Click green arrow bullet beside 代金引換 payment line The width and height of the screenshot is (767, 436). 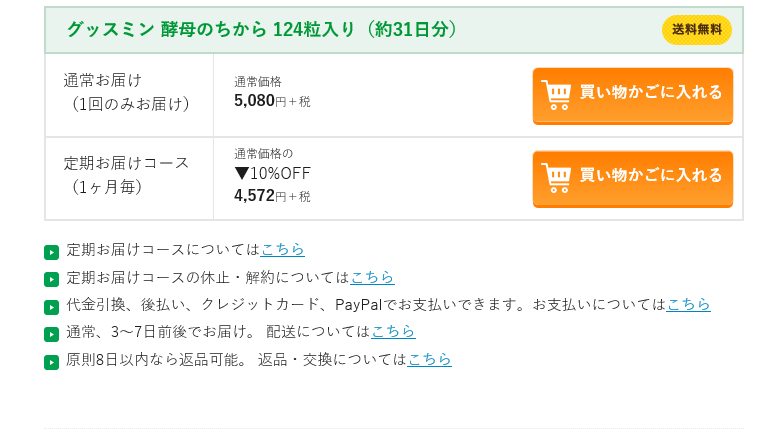pyautogui.click(x=52, y=307)
